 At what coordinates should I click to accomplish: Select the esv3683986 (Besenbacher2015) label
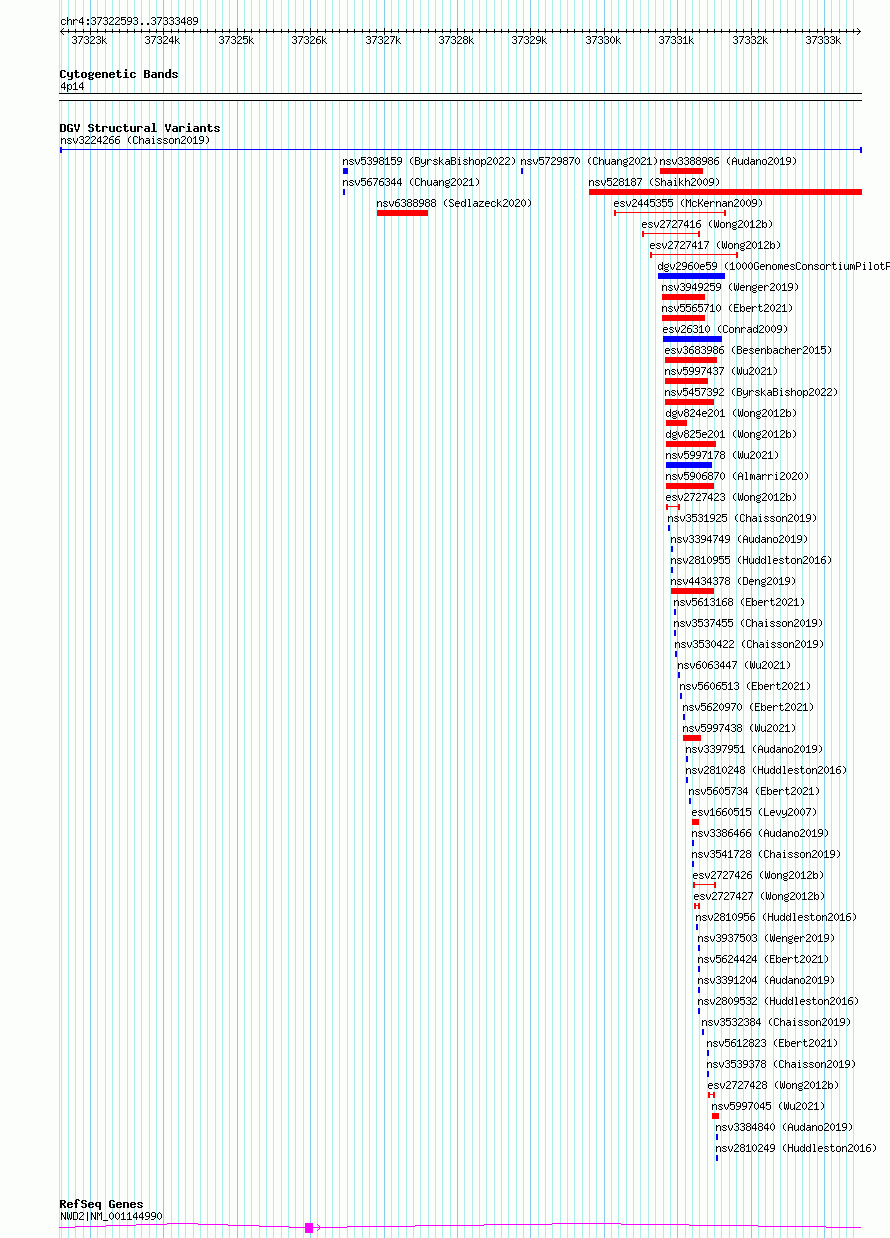click(748, 350)
